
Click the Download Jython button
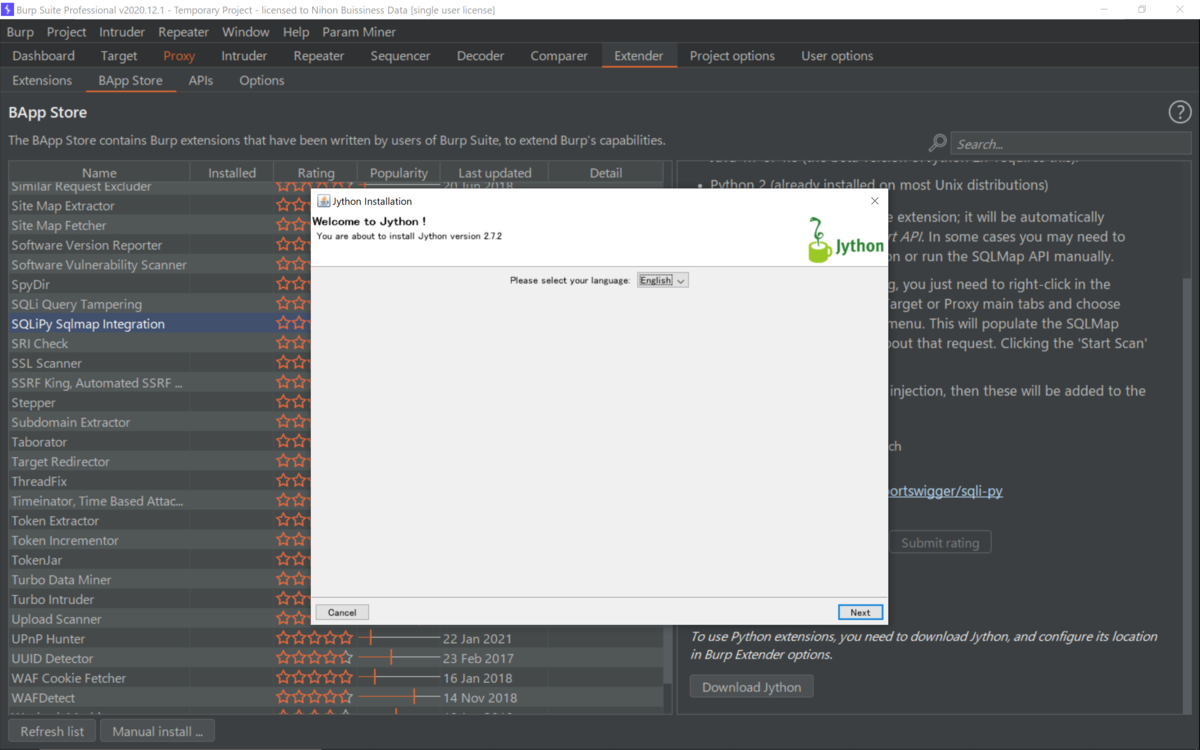click(x=752, y=687)
